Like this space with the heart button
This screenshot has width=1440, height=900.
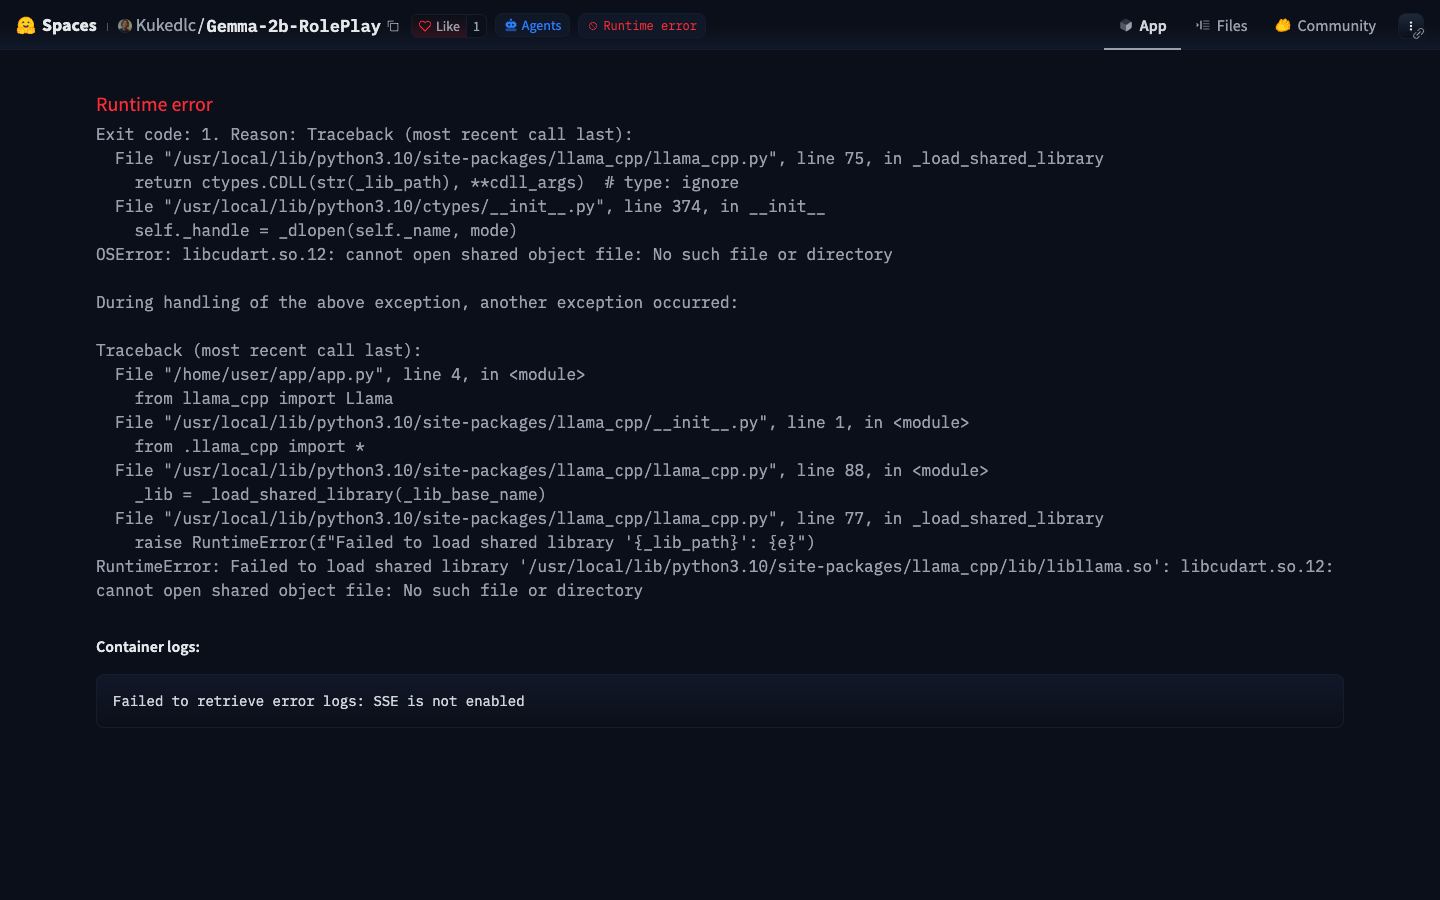(x=439, y=26)
